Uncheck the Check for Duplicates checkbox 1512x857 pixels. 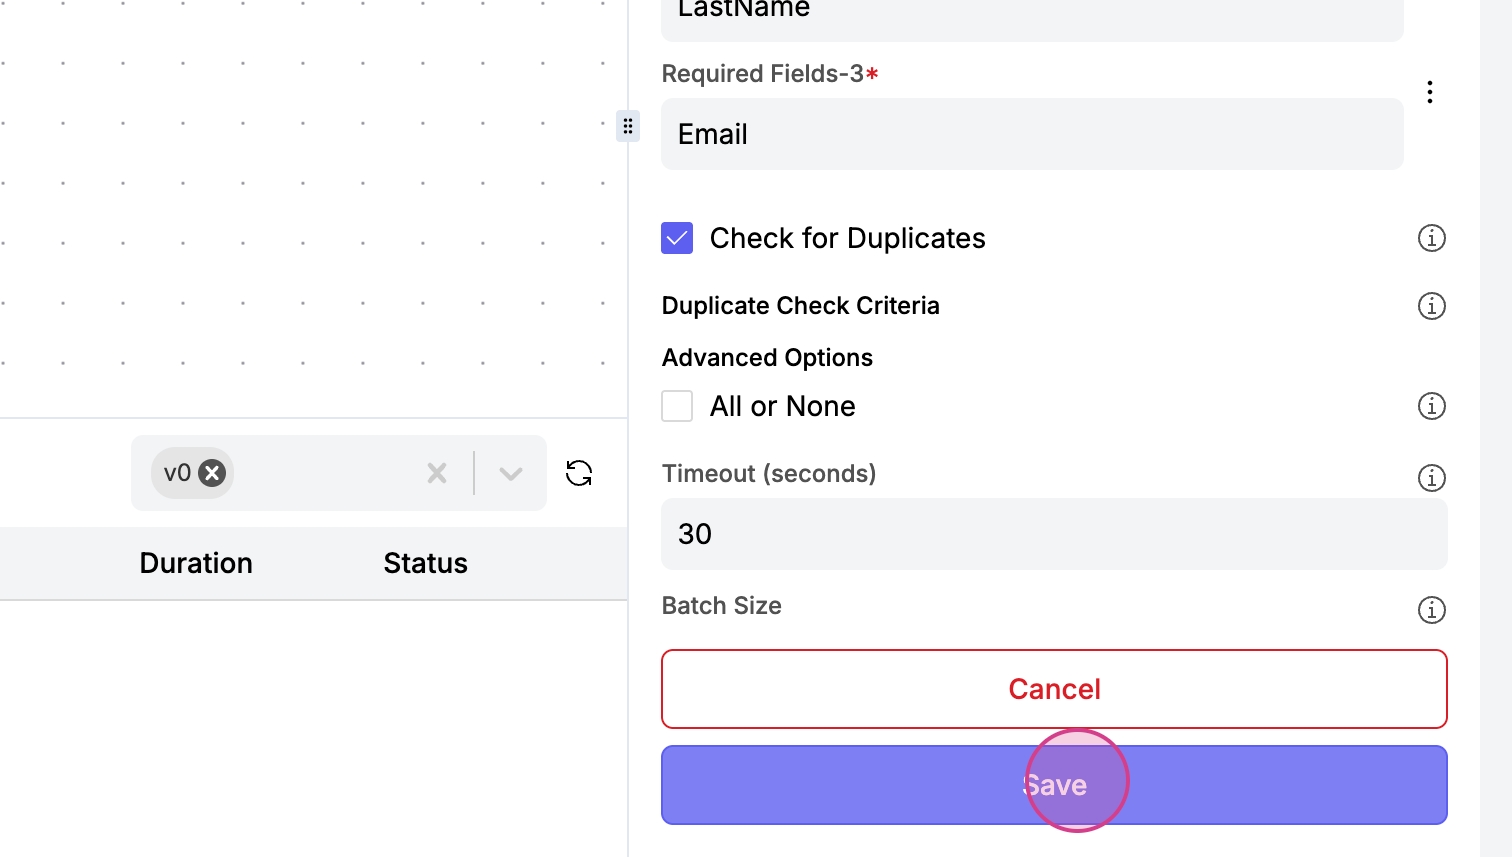pyautogui.click(x=677, y=238)
